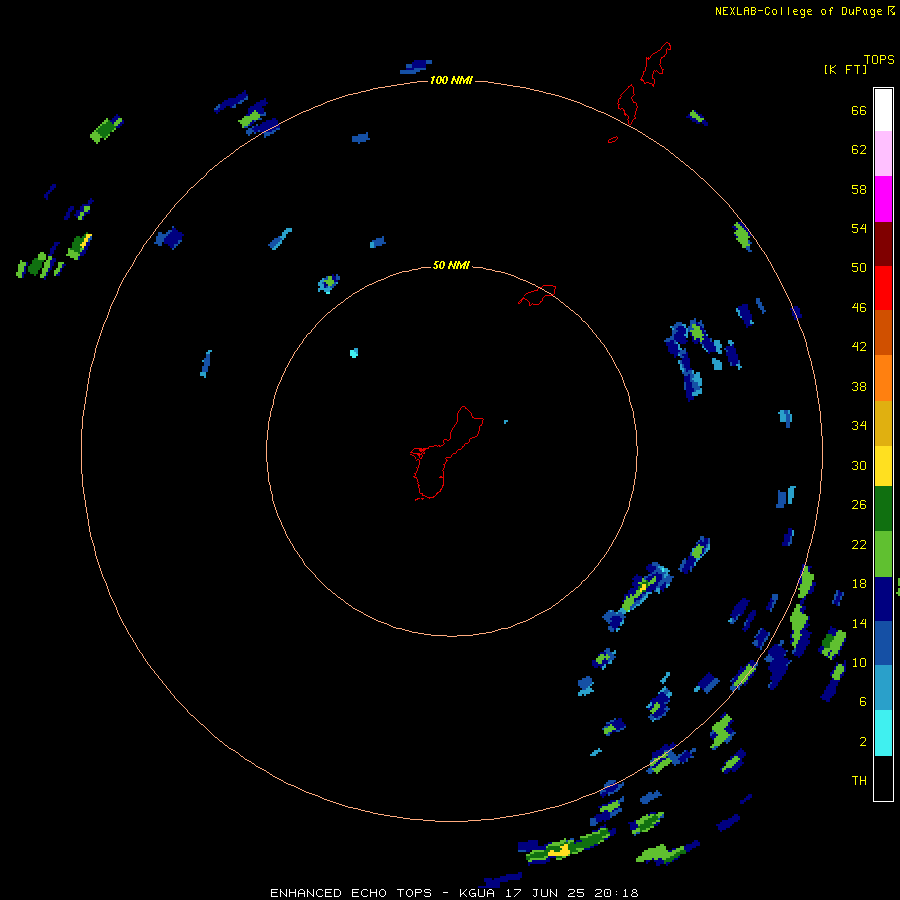Click the TH legend label

coord(859,781)
